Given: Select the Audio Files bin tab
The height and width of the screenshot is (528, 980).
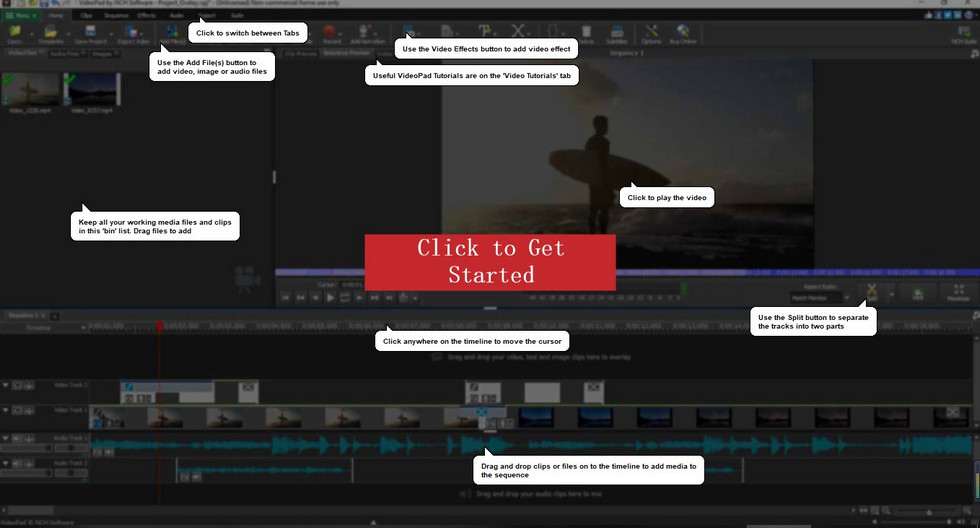Looking at the screenshot, I should (68, 54).
